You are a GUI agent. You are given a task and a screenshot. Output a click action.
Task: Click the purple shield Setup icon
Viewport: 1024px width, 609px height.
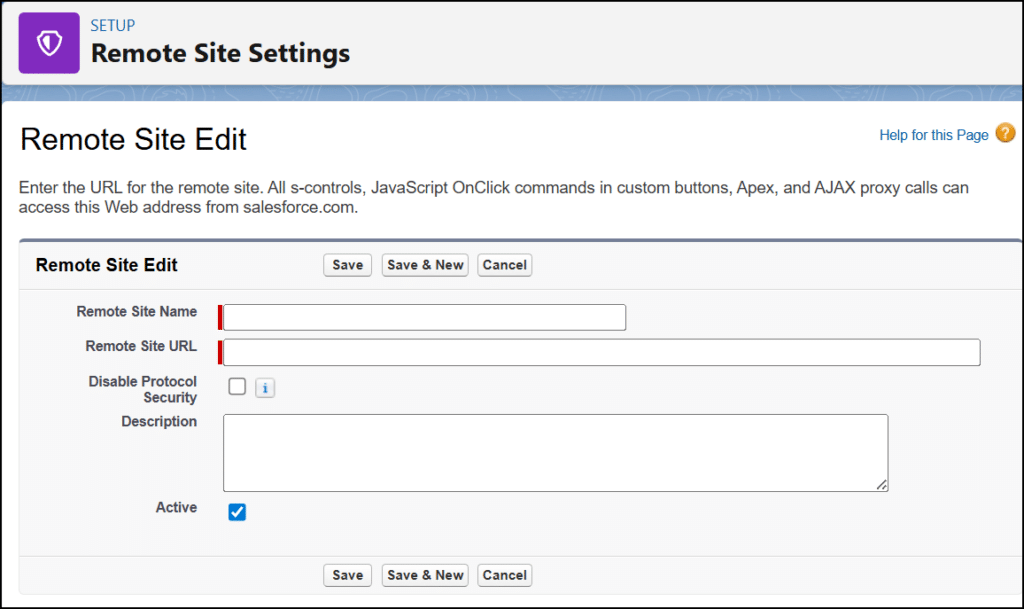(x=49, y=43)
